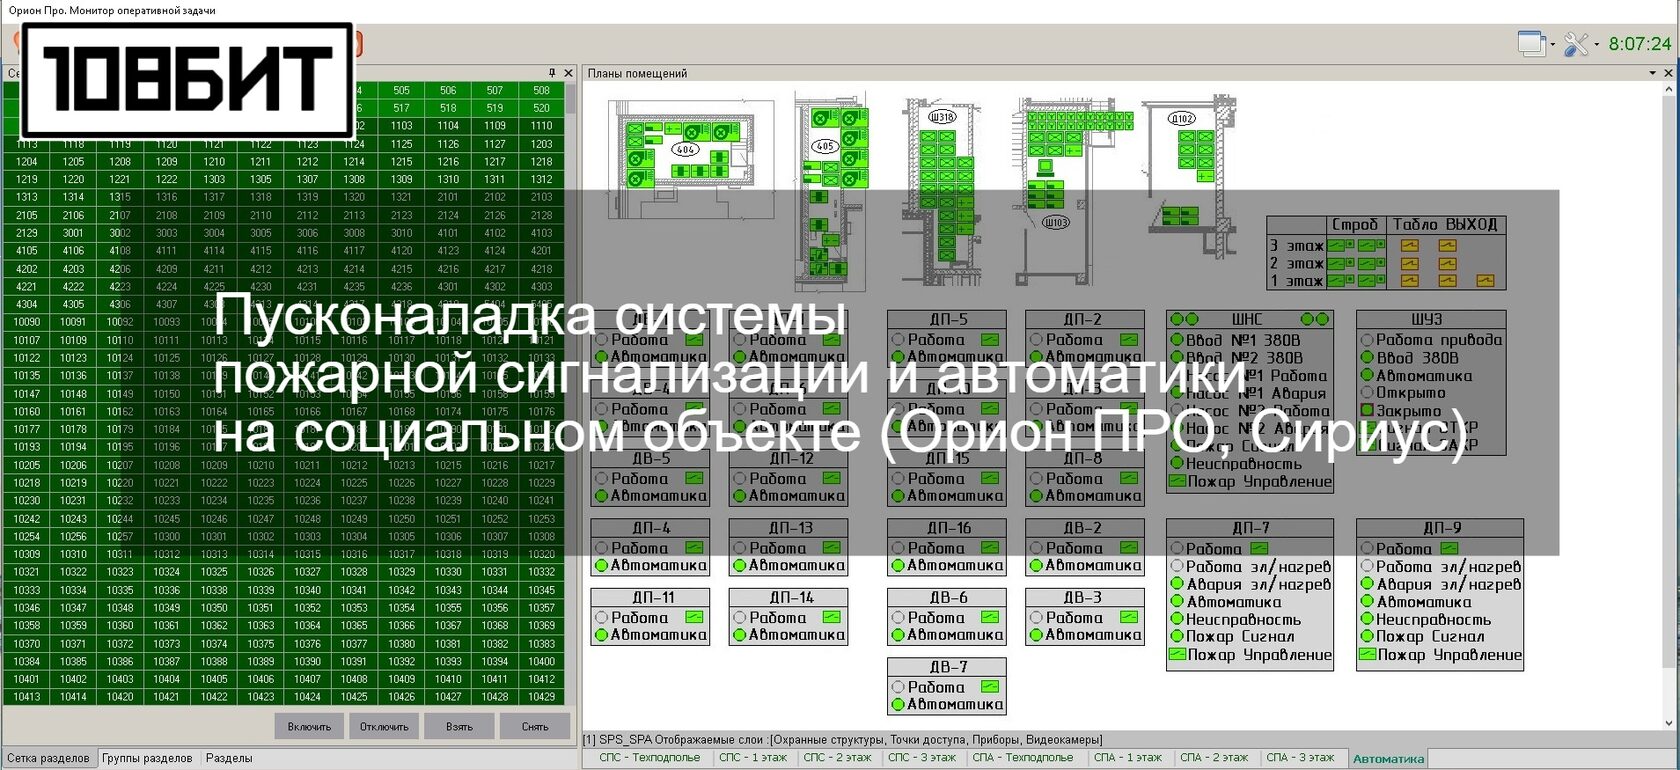
Task: Click the relay icon next to ДВ-3 Работа
Action: [x=1129, y=618]
